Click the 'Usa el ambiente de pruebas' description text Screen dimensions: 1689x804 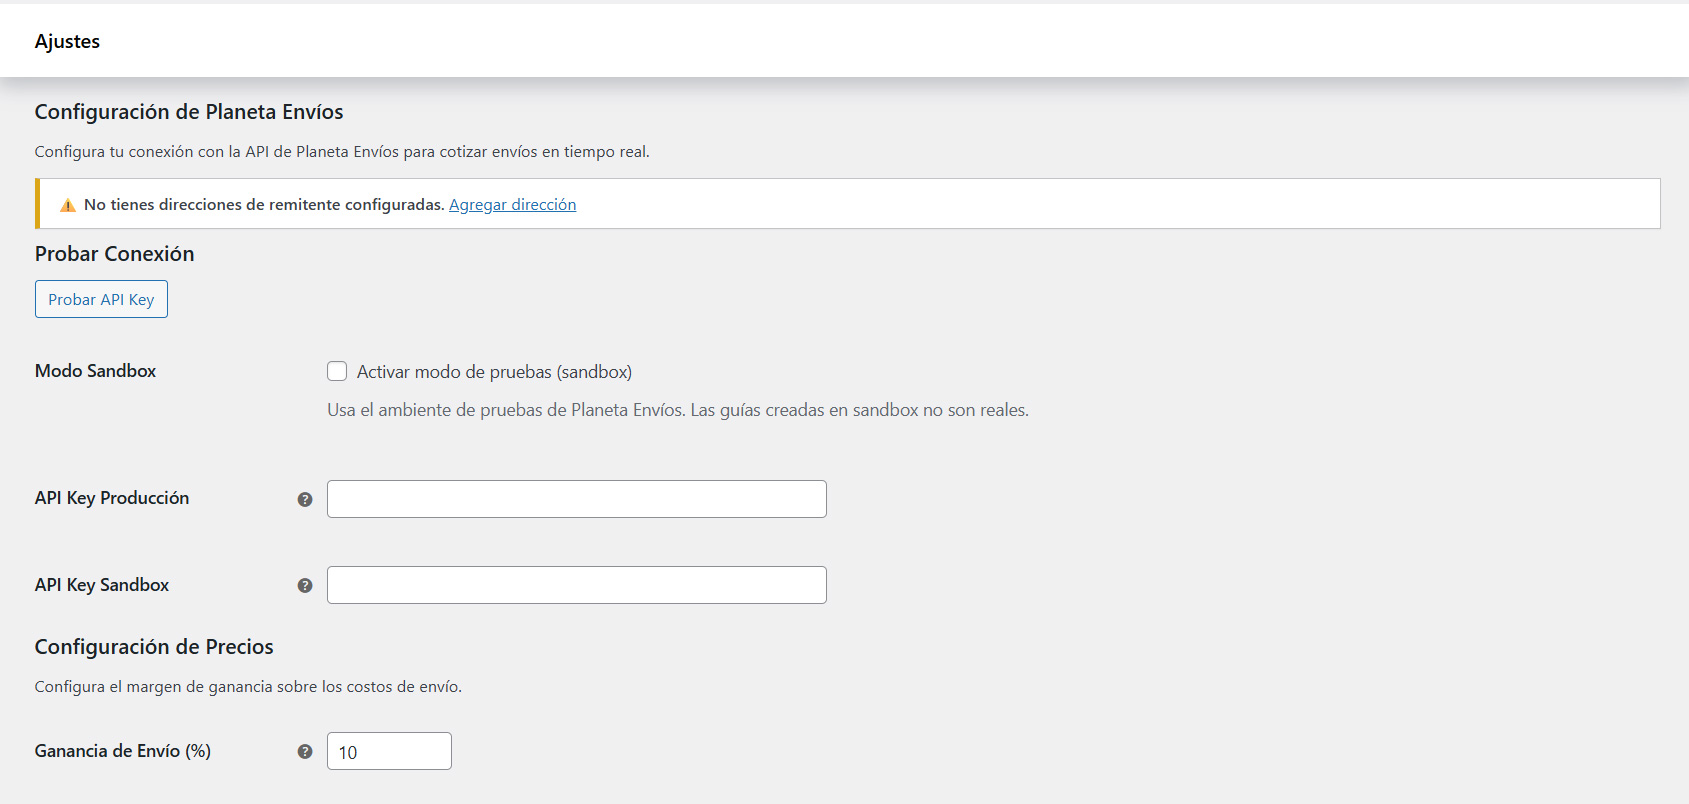pos(678,410)
